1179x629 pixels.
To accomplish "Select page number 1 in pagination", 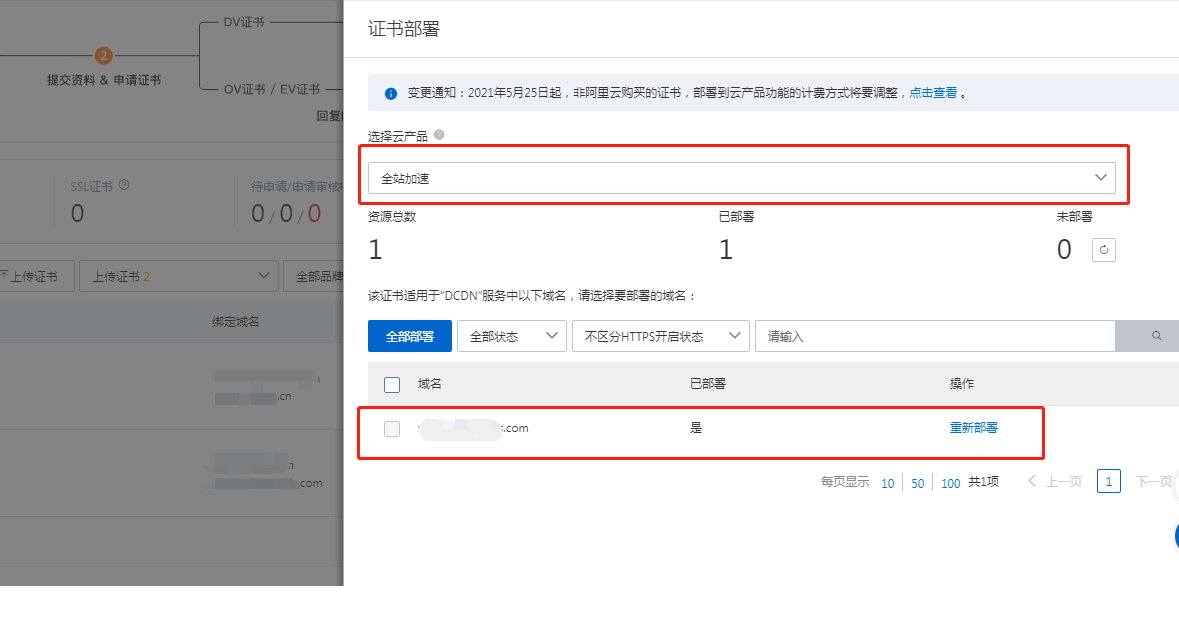I will point(1108,482).
